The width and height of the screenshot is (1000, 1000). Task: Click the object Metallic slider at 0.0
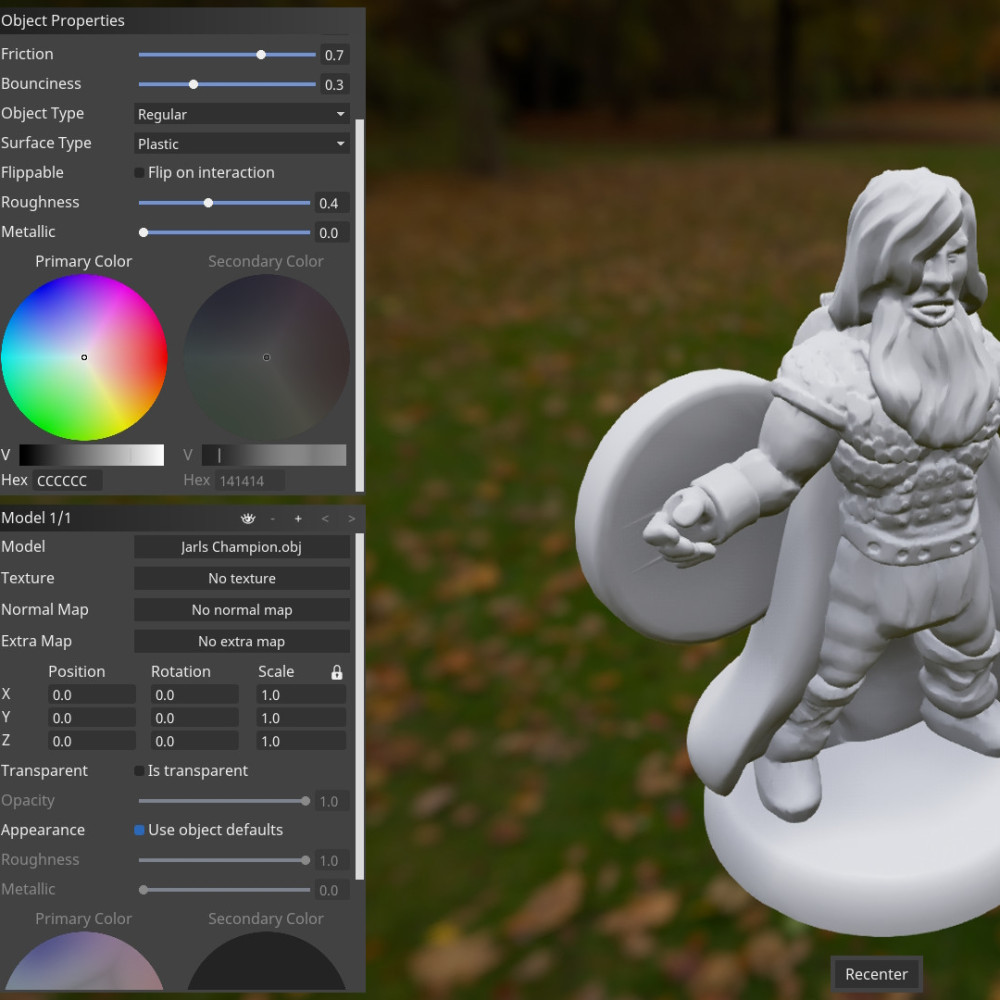click(x=224, y=233)
